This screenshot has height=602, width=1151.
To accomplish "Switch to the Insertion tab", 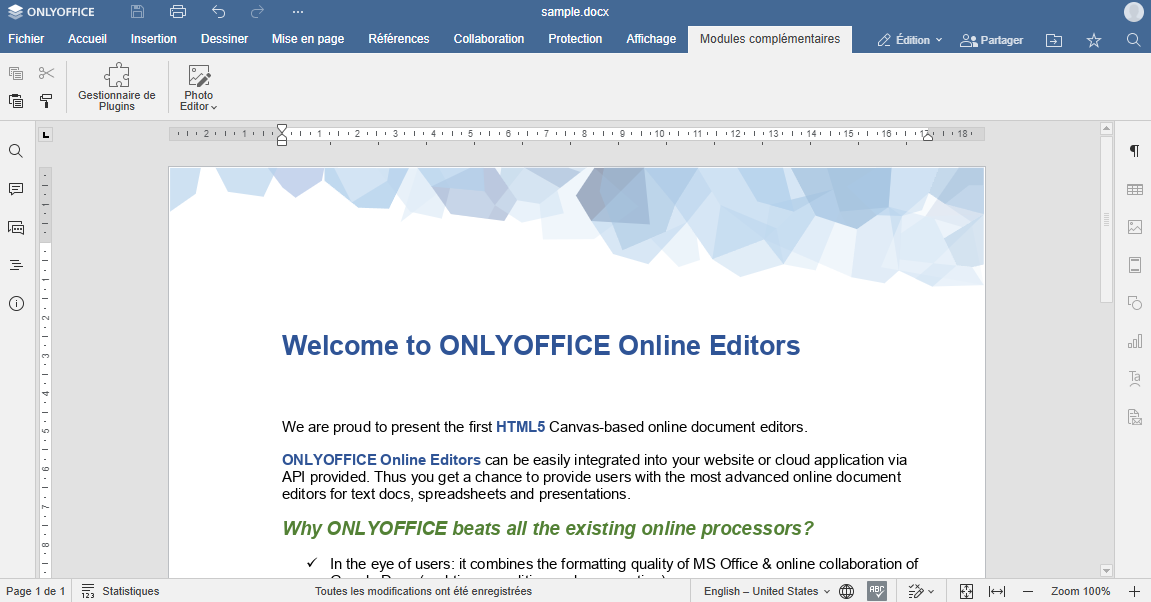I will point(153,39).
